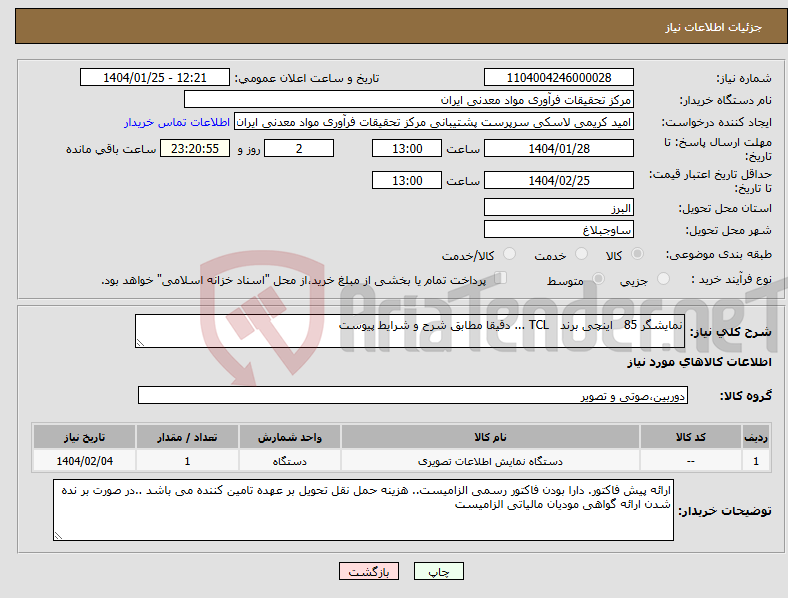Click the نام کالا column header
788x598 pixels.
point(490,437)
